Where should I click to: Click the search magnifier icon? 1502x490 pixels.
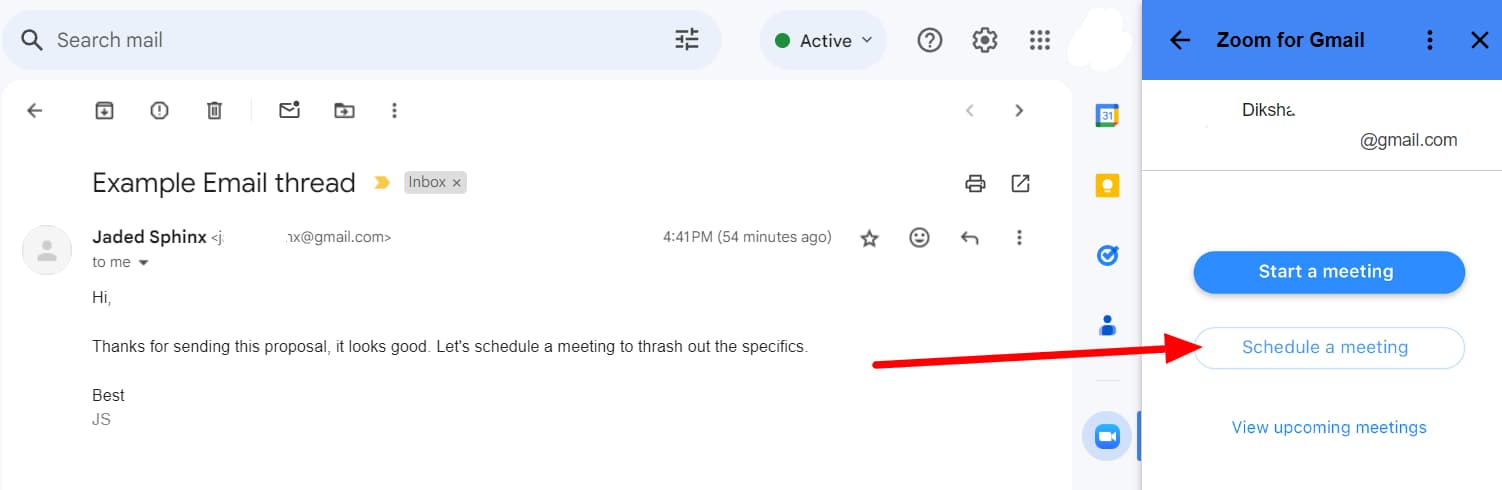pos(32,40)
